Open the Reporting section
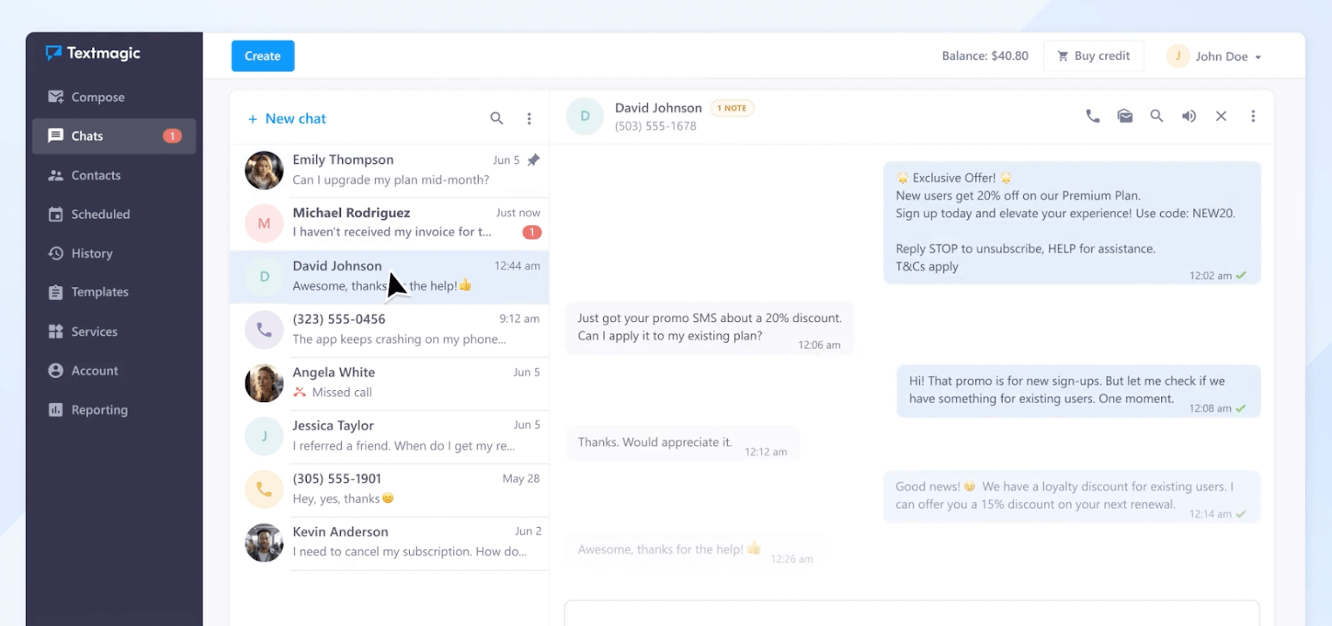 point(99,410)
